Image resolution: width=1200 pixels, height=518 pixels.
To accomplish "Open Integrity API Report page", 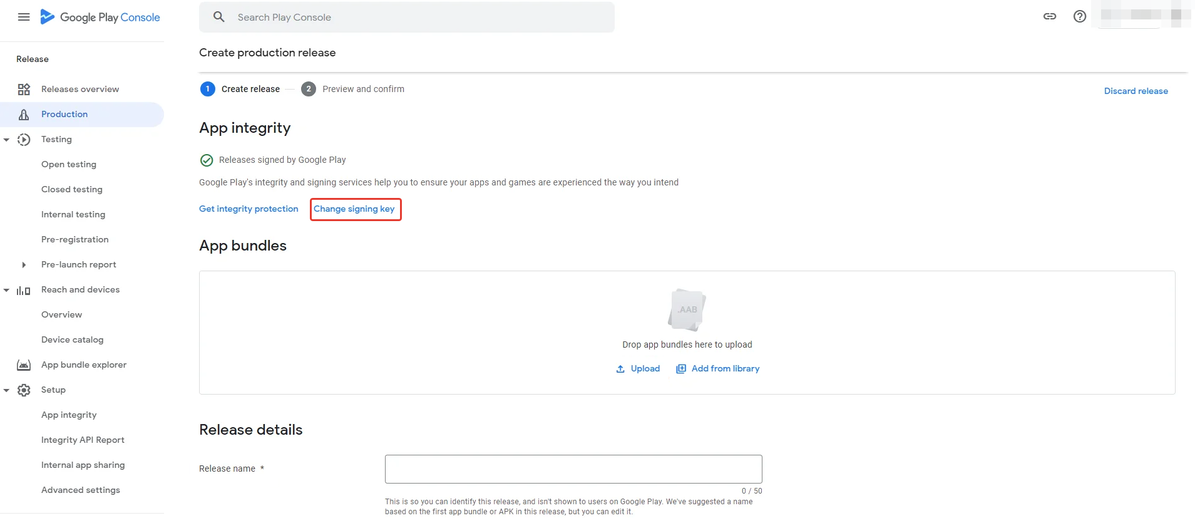I will pyautogui.click(x=83, y=439).
